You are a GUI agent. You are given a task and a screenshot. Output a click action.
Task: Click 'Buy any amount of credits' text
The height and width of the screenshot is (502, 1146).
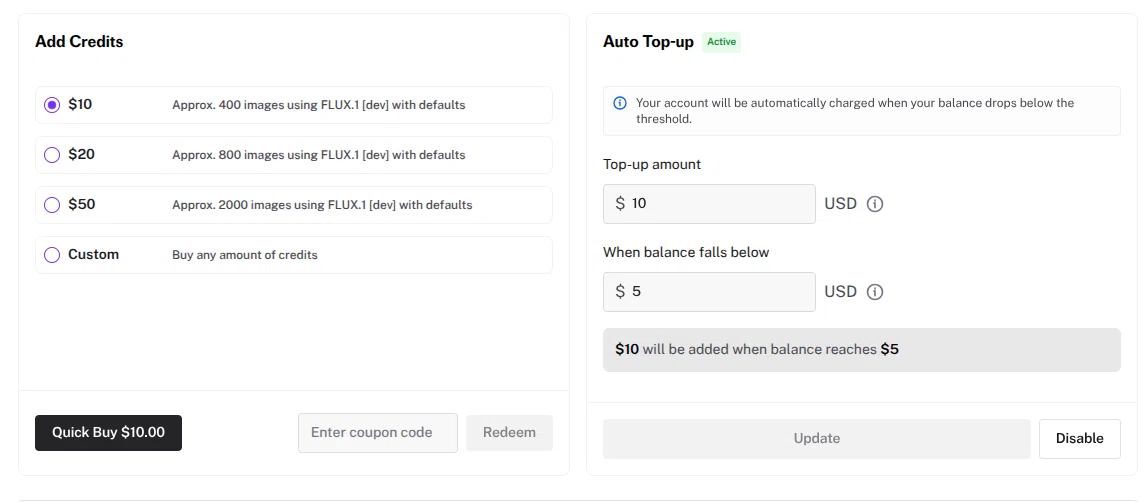click(x=245, y=255)
